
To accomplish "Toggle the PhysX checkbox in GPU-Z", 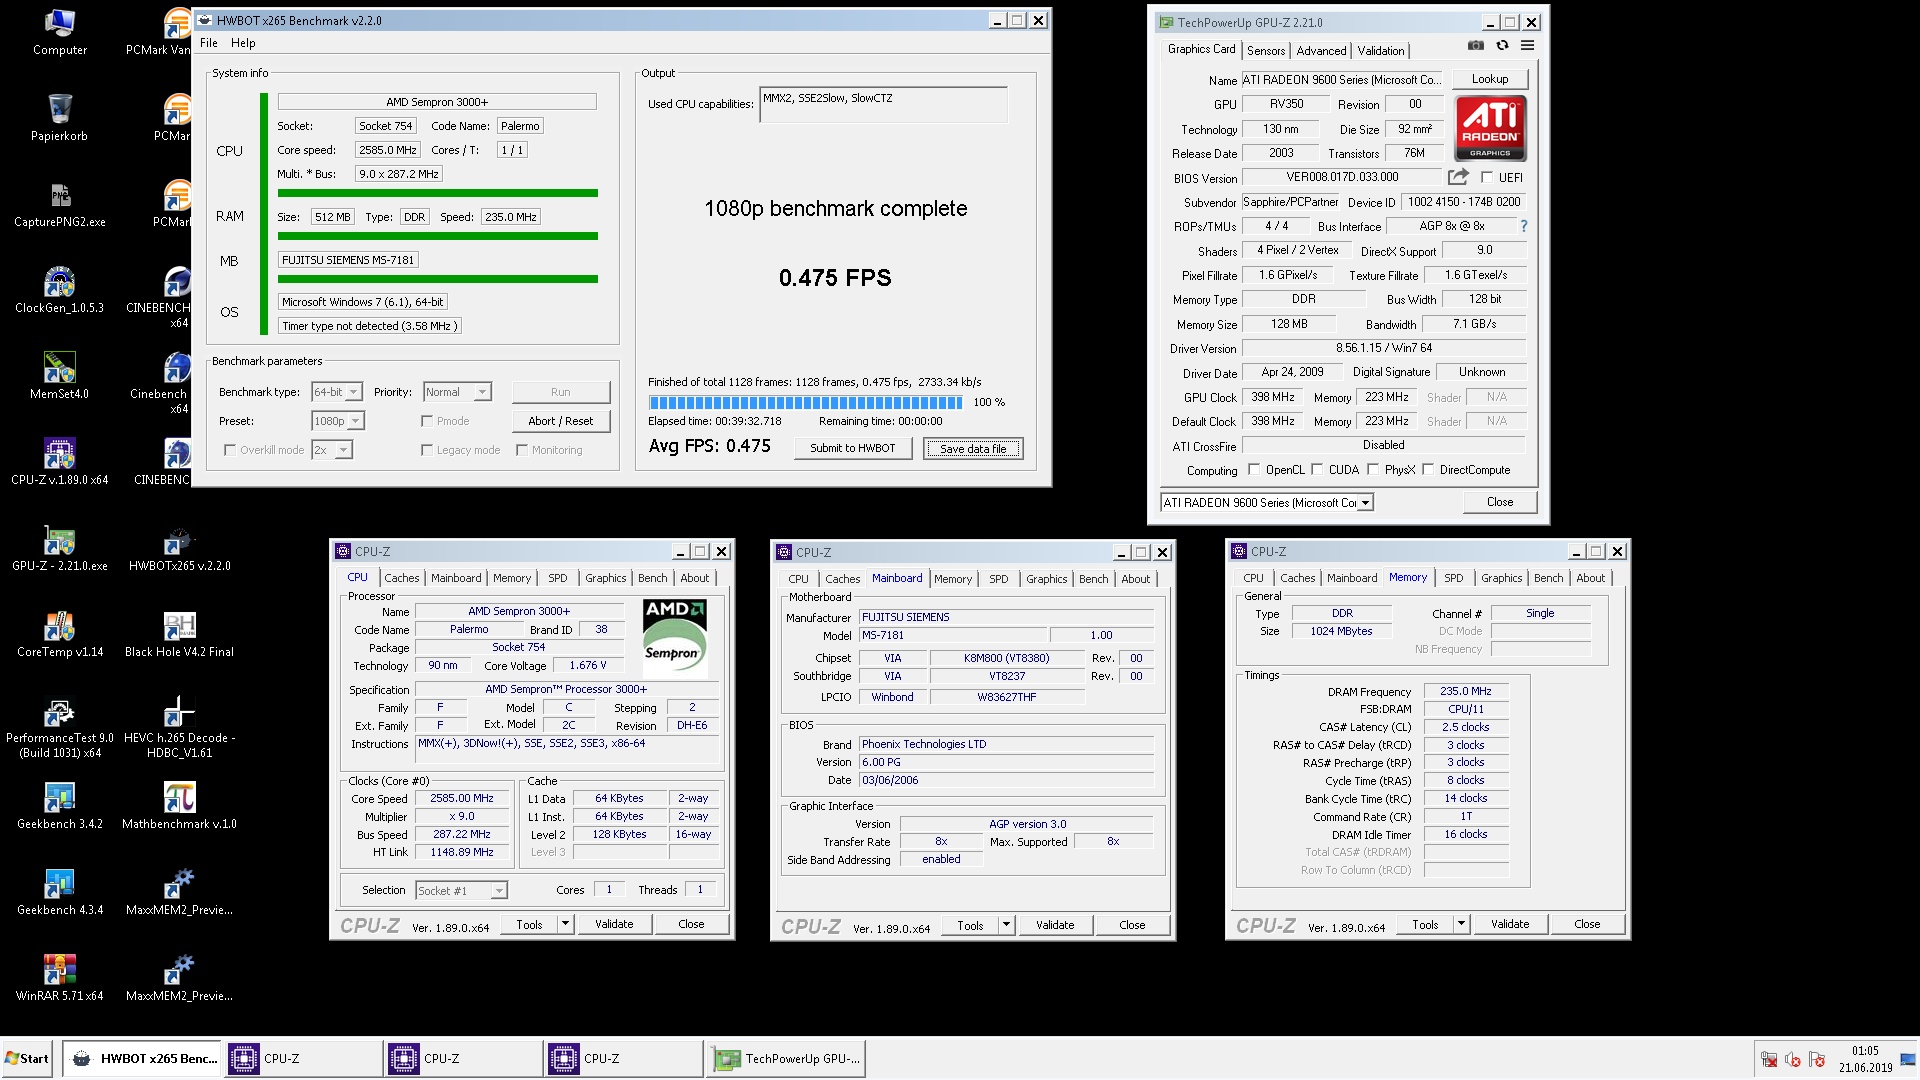I will pos(1373,469).
